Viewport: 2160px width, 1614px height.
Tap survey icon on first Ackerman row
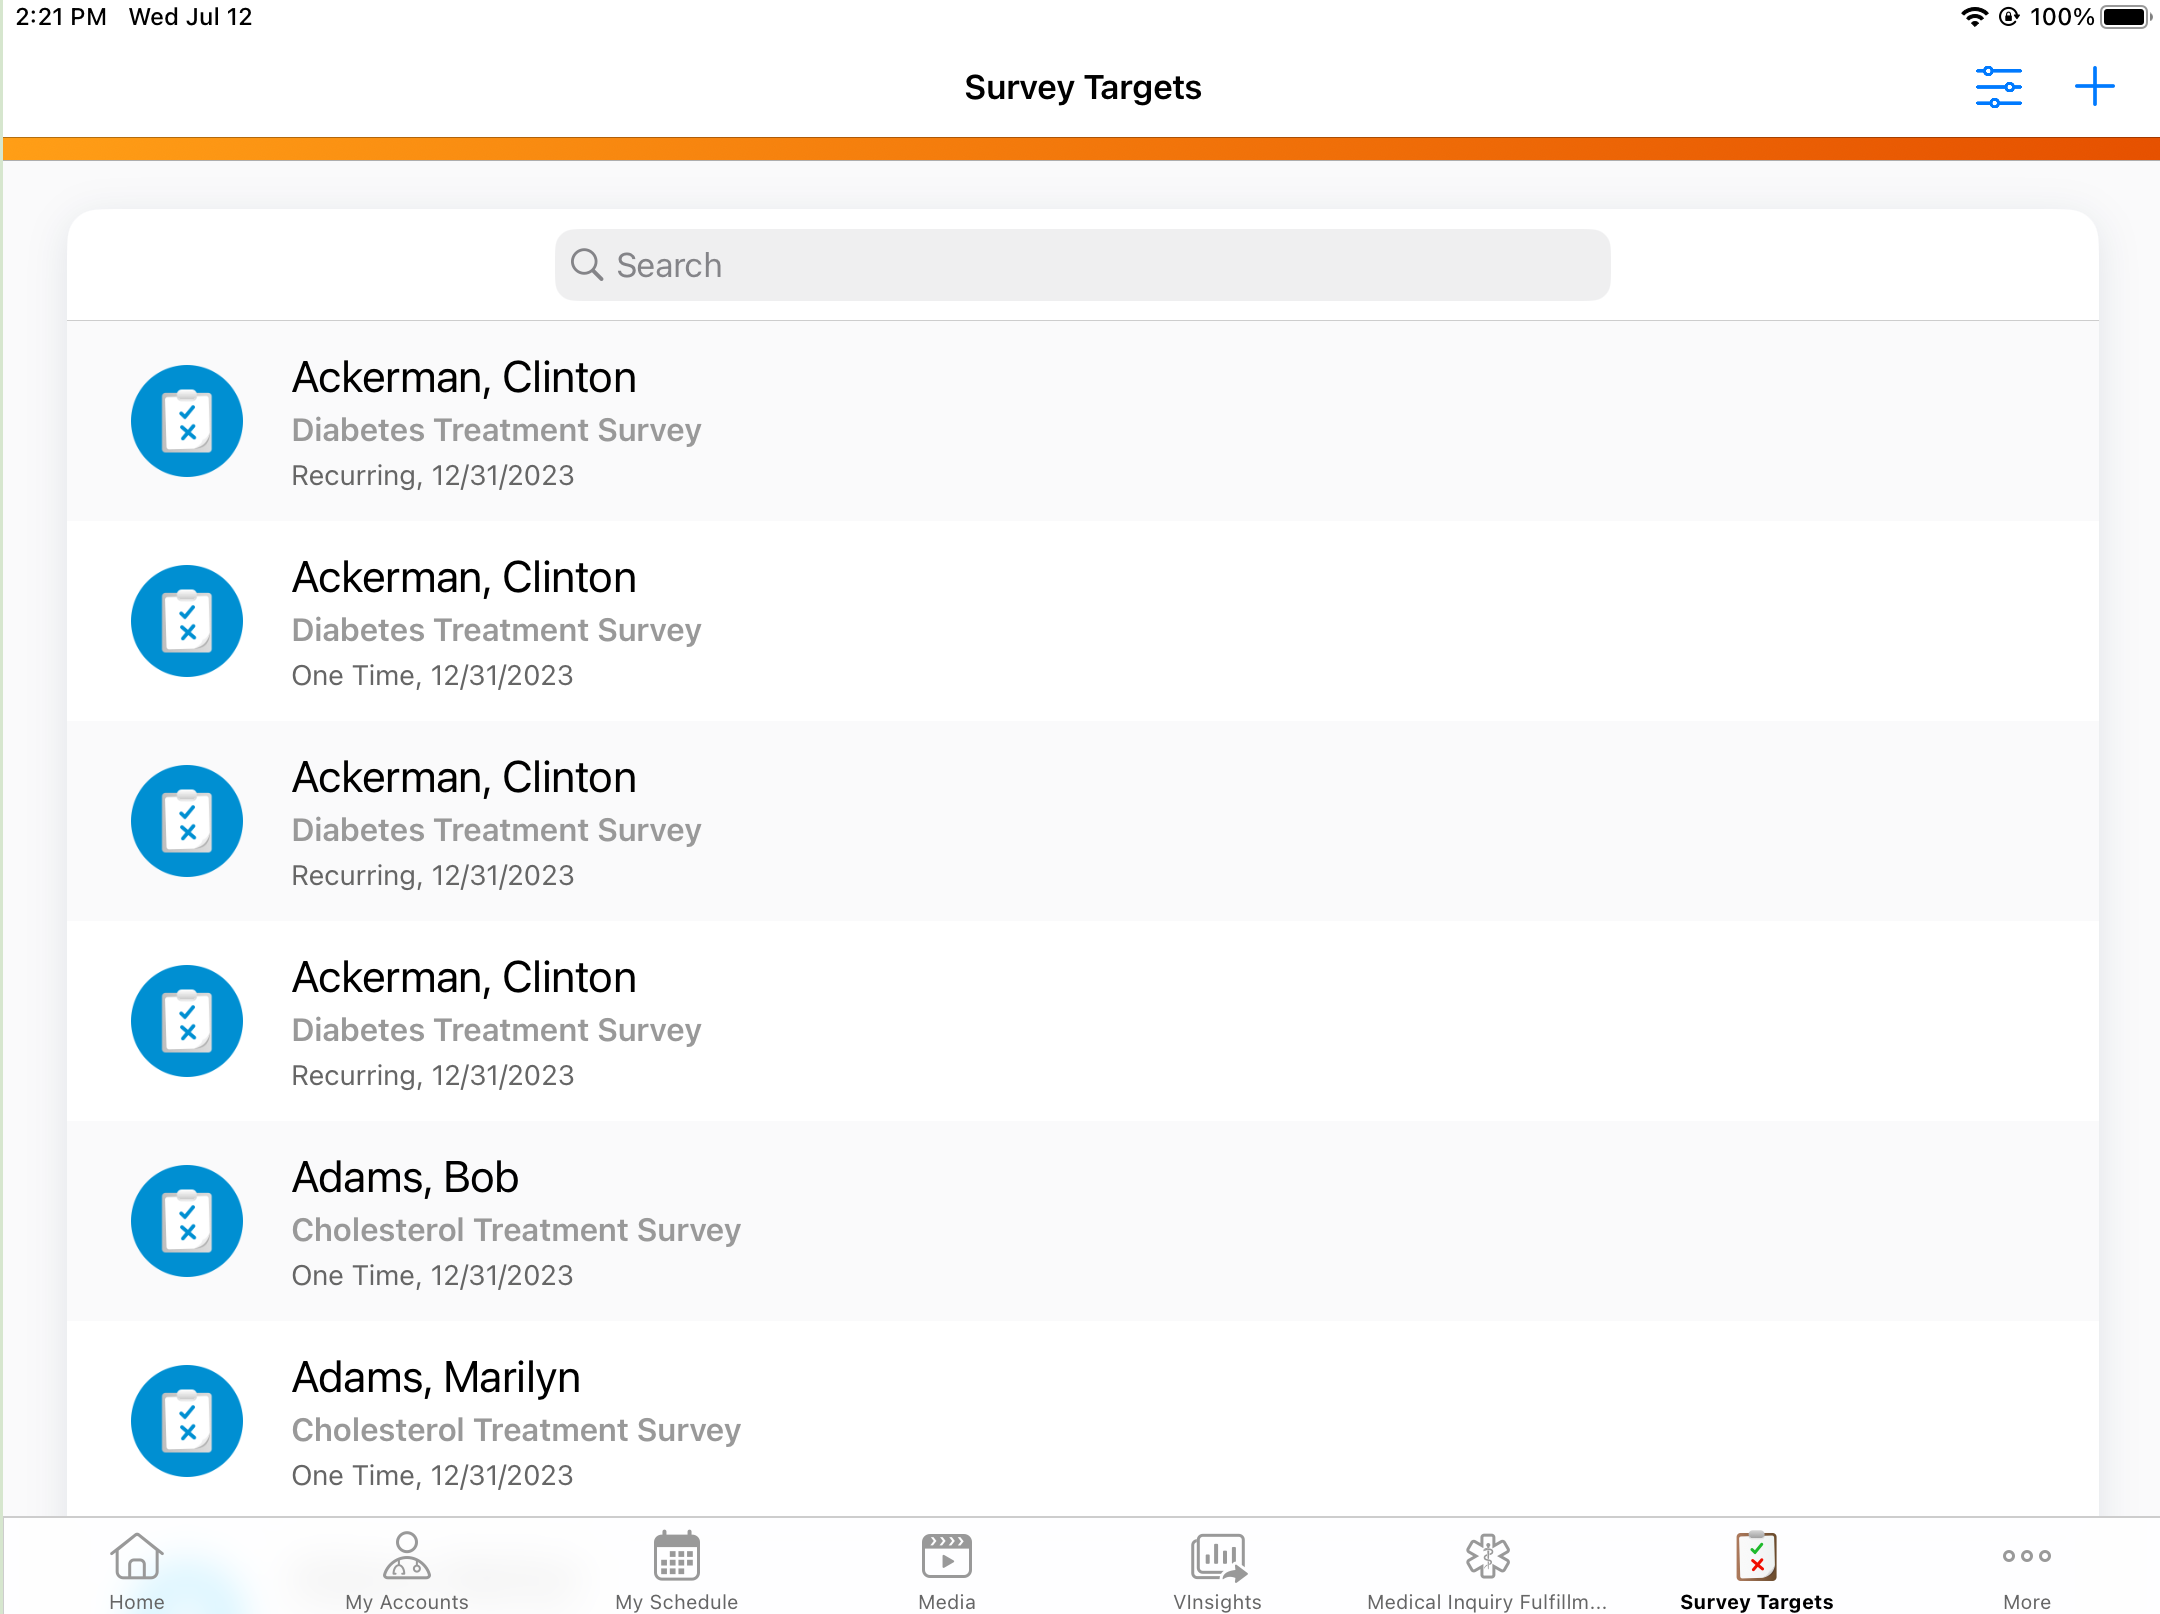pyautogui.click(x=187, y=420)
